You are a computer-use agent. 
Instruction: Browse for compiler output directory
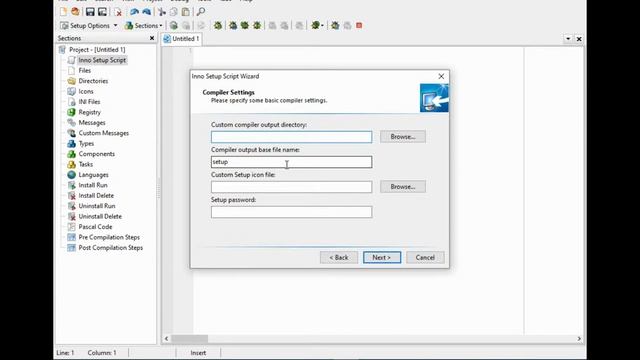pyautogui.click(x=403, y=137)
